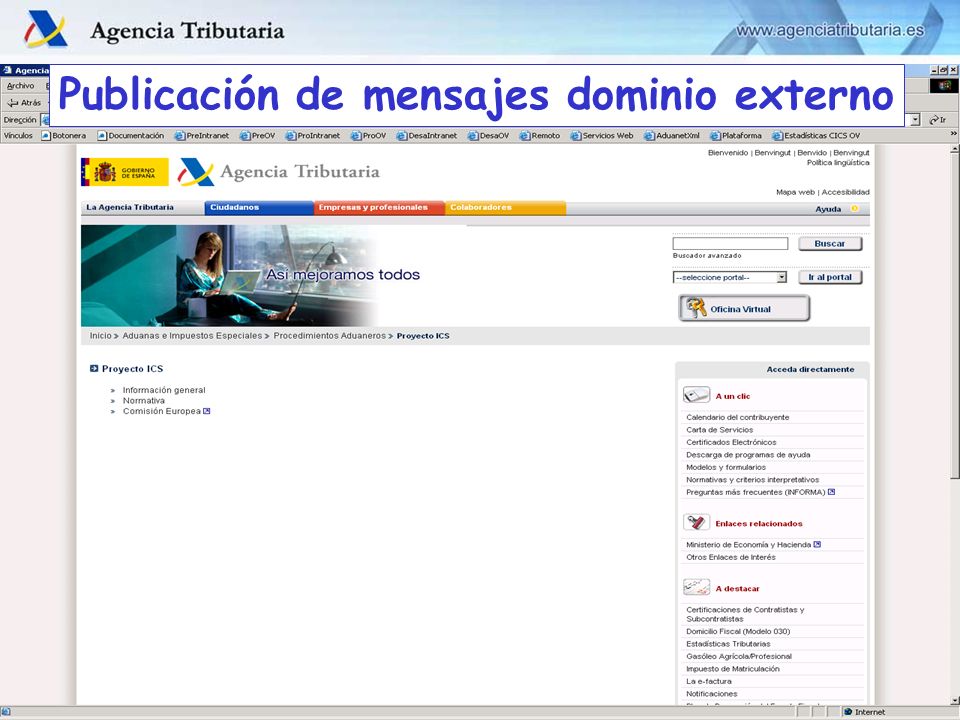Expand the Vínculos toolbar overflow chevron
Screen dimensions: 960x720
[x=953, y=134]
